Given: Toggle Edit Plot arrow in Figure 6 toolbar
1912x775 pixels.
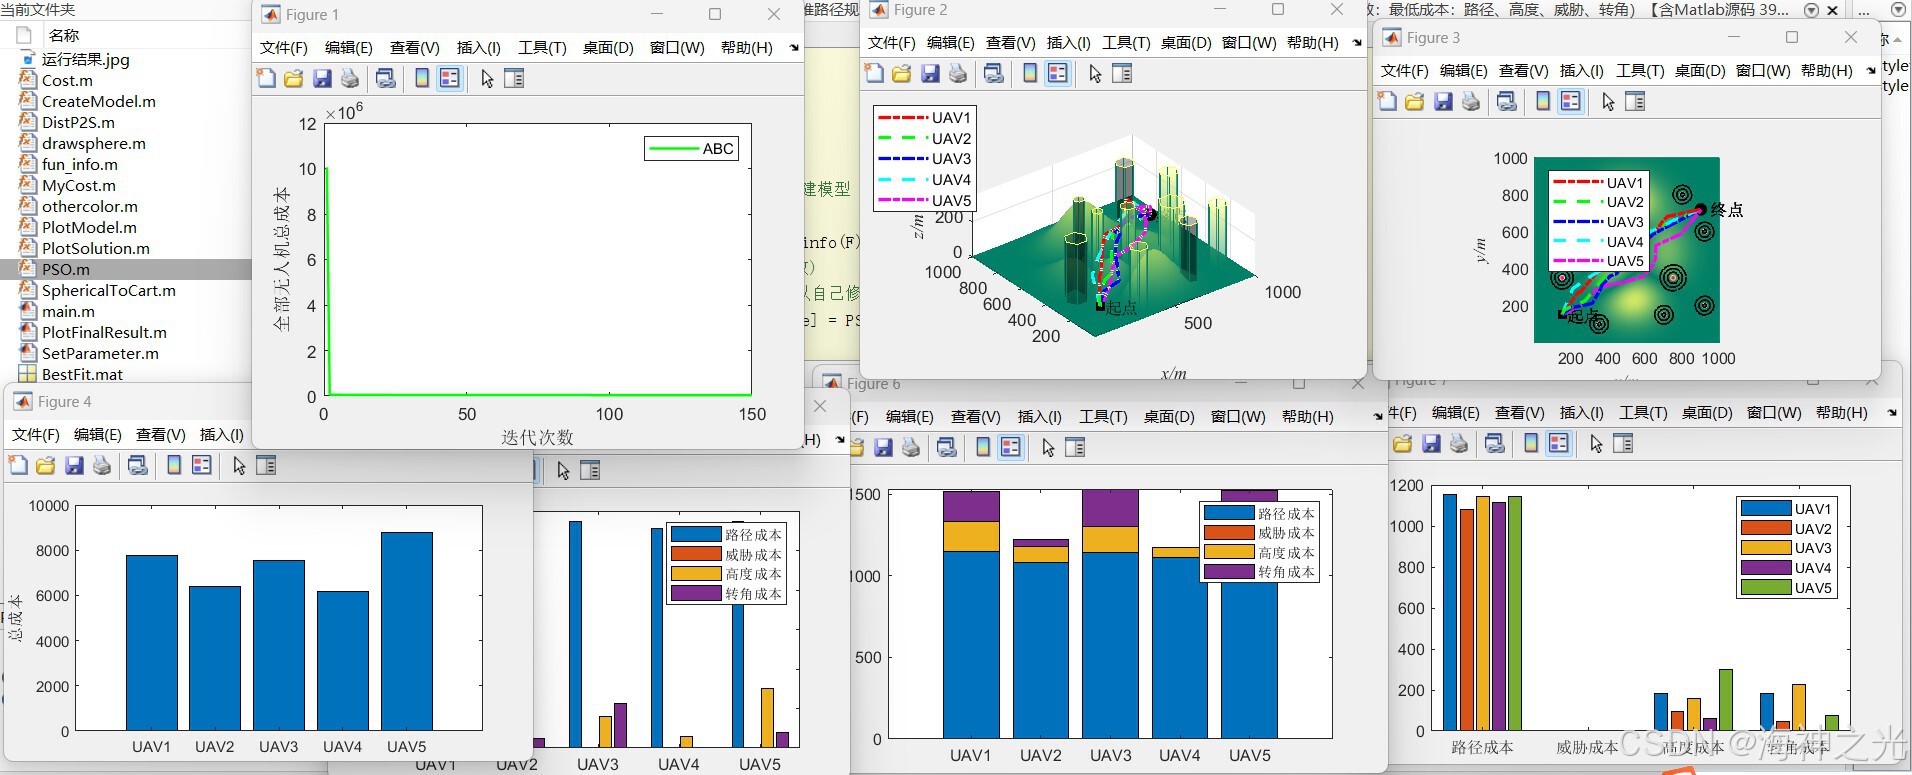Looking at the screenshot, I should [1048, 447].
